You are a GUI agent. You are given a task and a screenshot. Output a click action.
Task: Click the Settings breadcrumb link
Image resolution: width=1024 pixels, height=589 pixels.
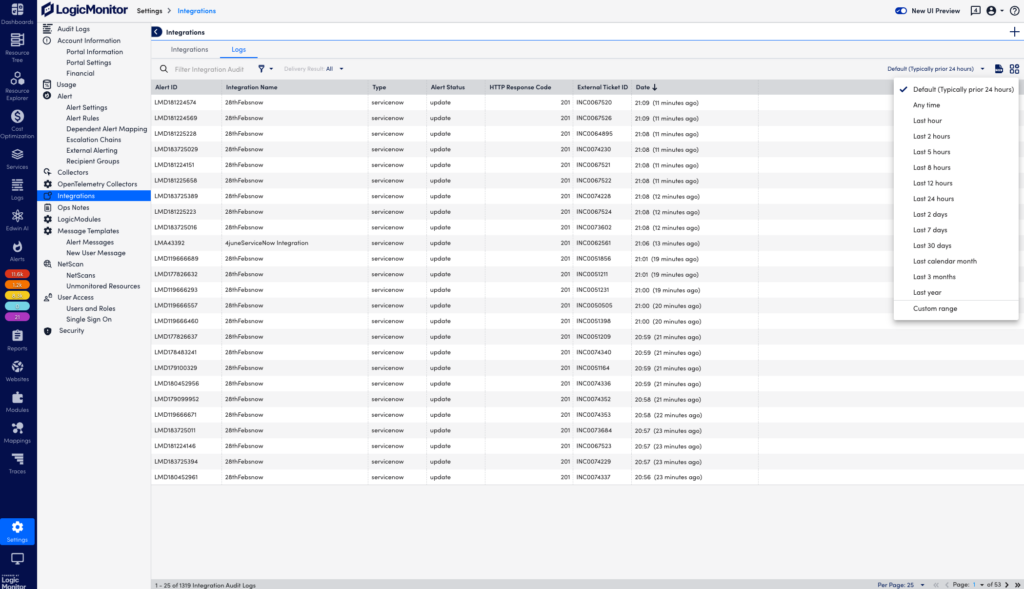click(x=149, y=10)
